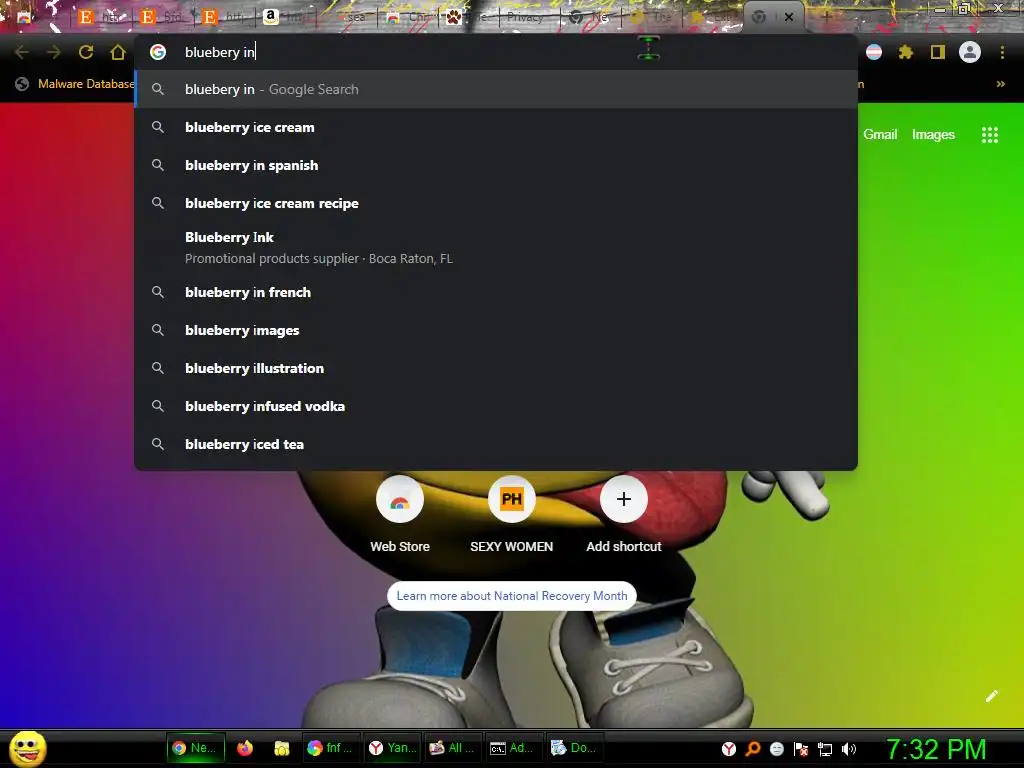Open the smiley face Start button
Screen dimensions: 1024x768
click(x=28, y=748)
